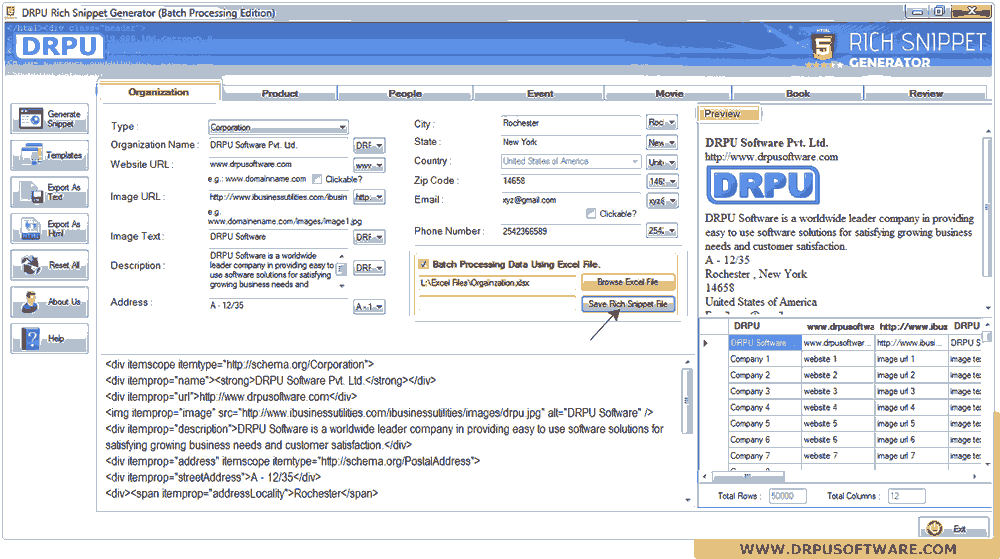Switch to the Movie tab

coord(669,94)
